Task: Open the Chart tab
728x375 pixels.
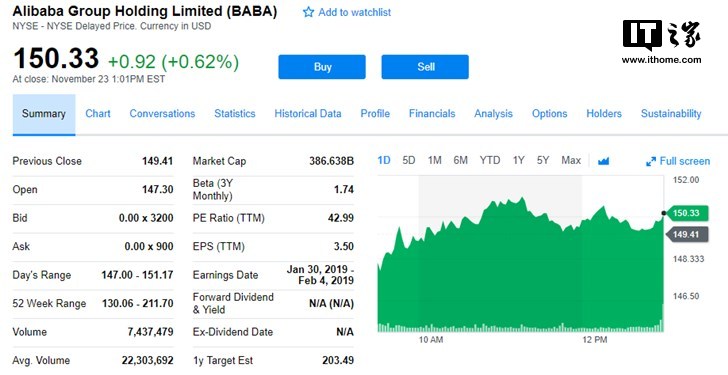Action: click(x=98, y=114)
